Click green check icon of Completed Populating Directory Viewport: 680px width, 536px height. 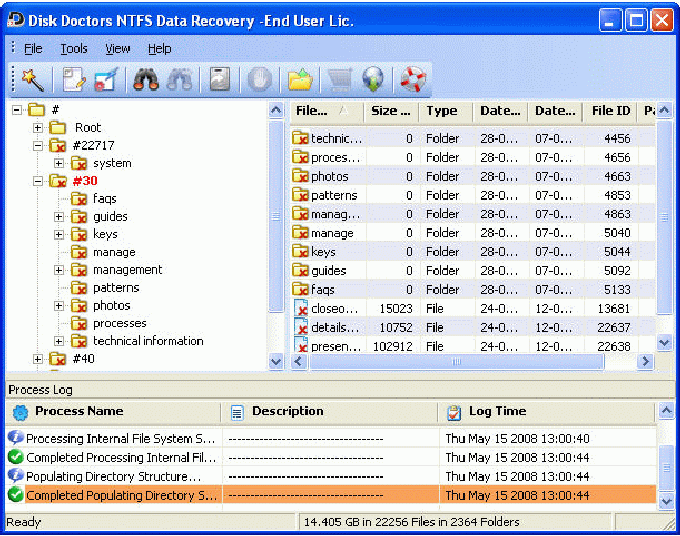pos(16,494)
